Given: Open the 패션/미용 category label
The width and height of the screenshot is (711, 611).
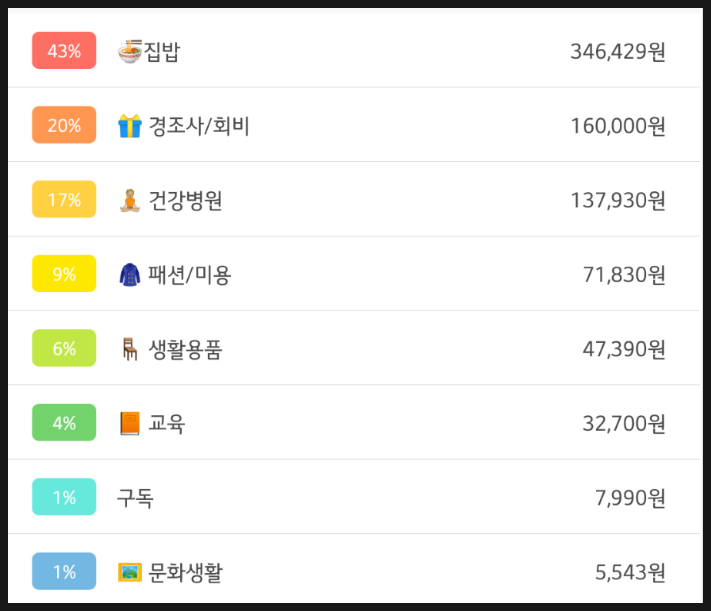Looking at the screenshot, I should (189, 274).
